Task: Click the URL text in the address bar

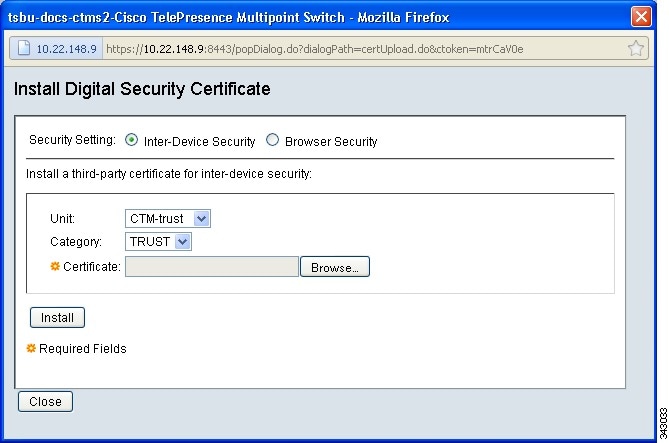Action: pyautogui.click(x=314, y=49)
